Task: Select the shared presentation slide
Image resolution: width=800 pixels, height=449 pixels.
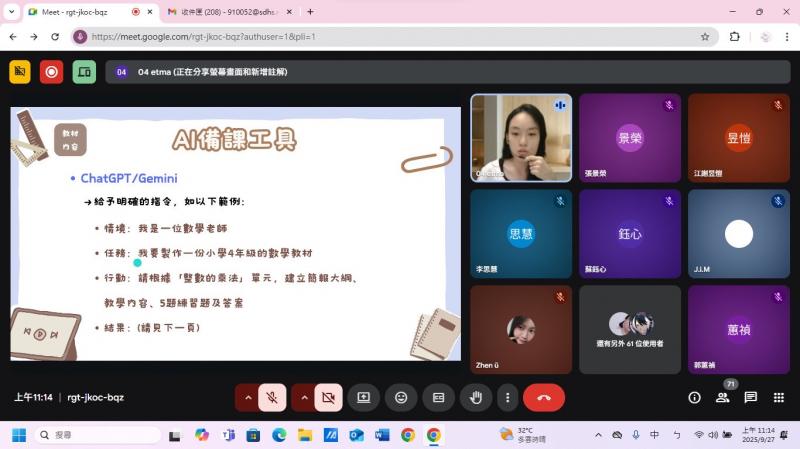Action: click(x=235, y=233)
